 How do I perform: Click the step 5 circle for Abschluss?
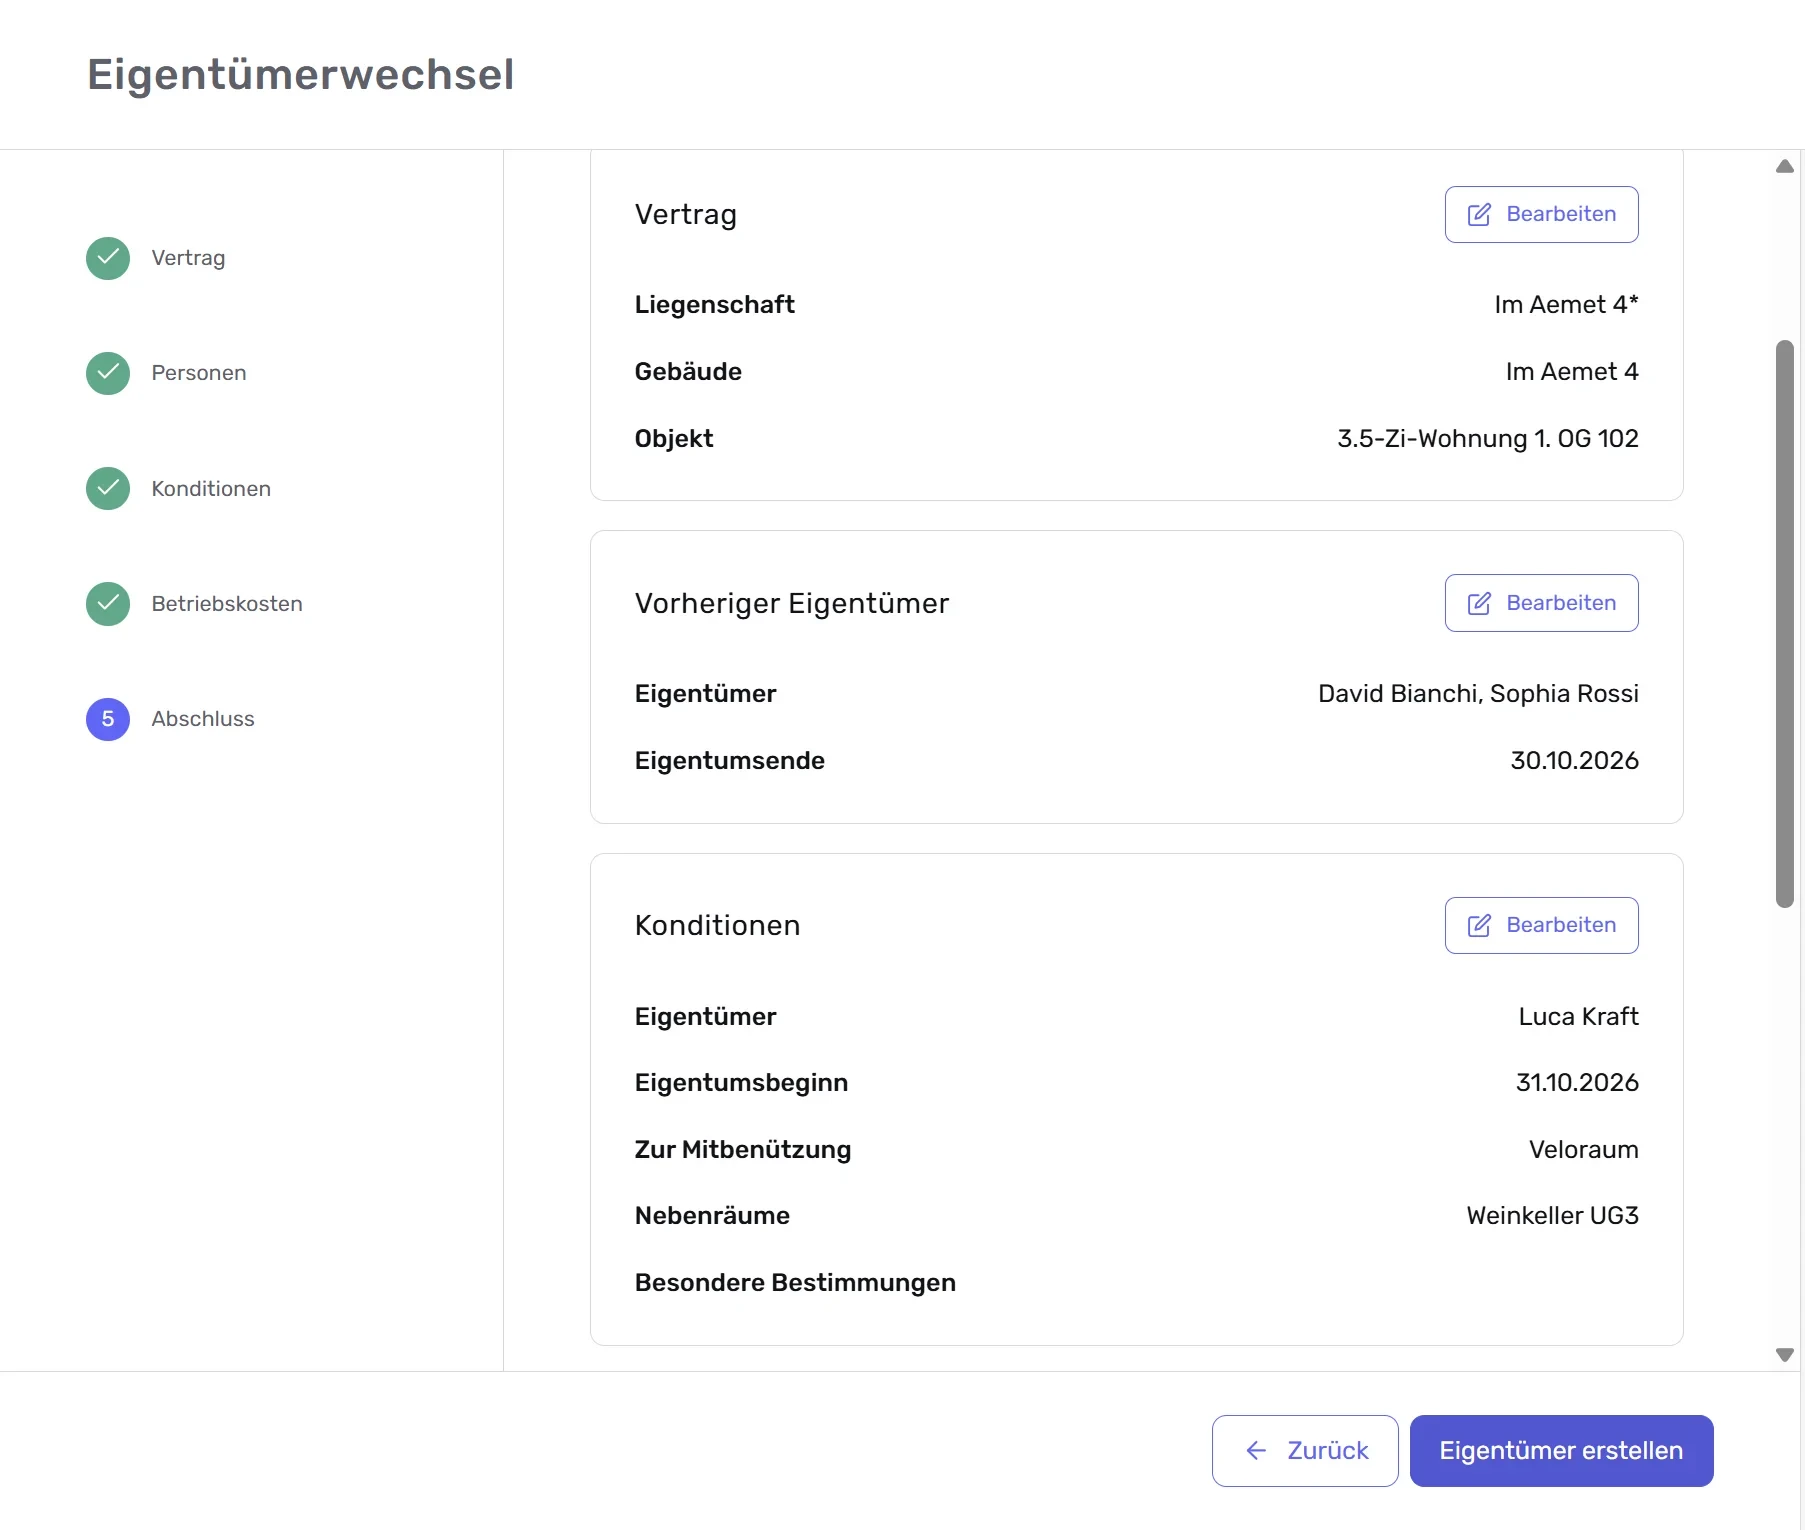pos(108,719)
